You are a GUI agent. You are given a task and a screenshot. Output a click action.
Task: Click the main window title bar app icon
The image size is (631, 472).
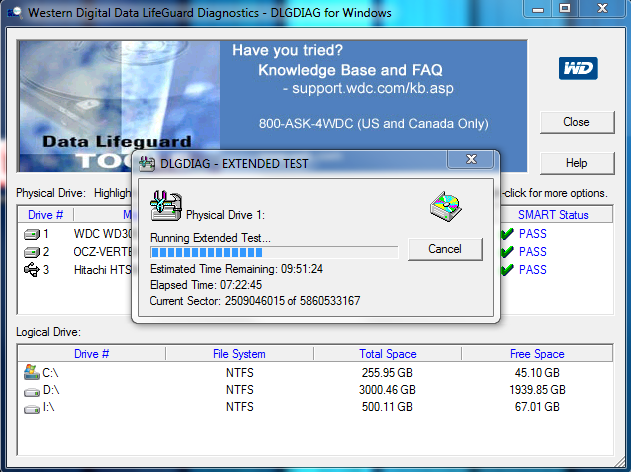coord(15,13)
